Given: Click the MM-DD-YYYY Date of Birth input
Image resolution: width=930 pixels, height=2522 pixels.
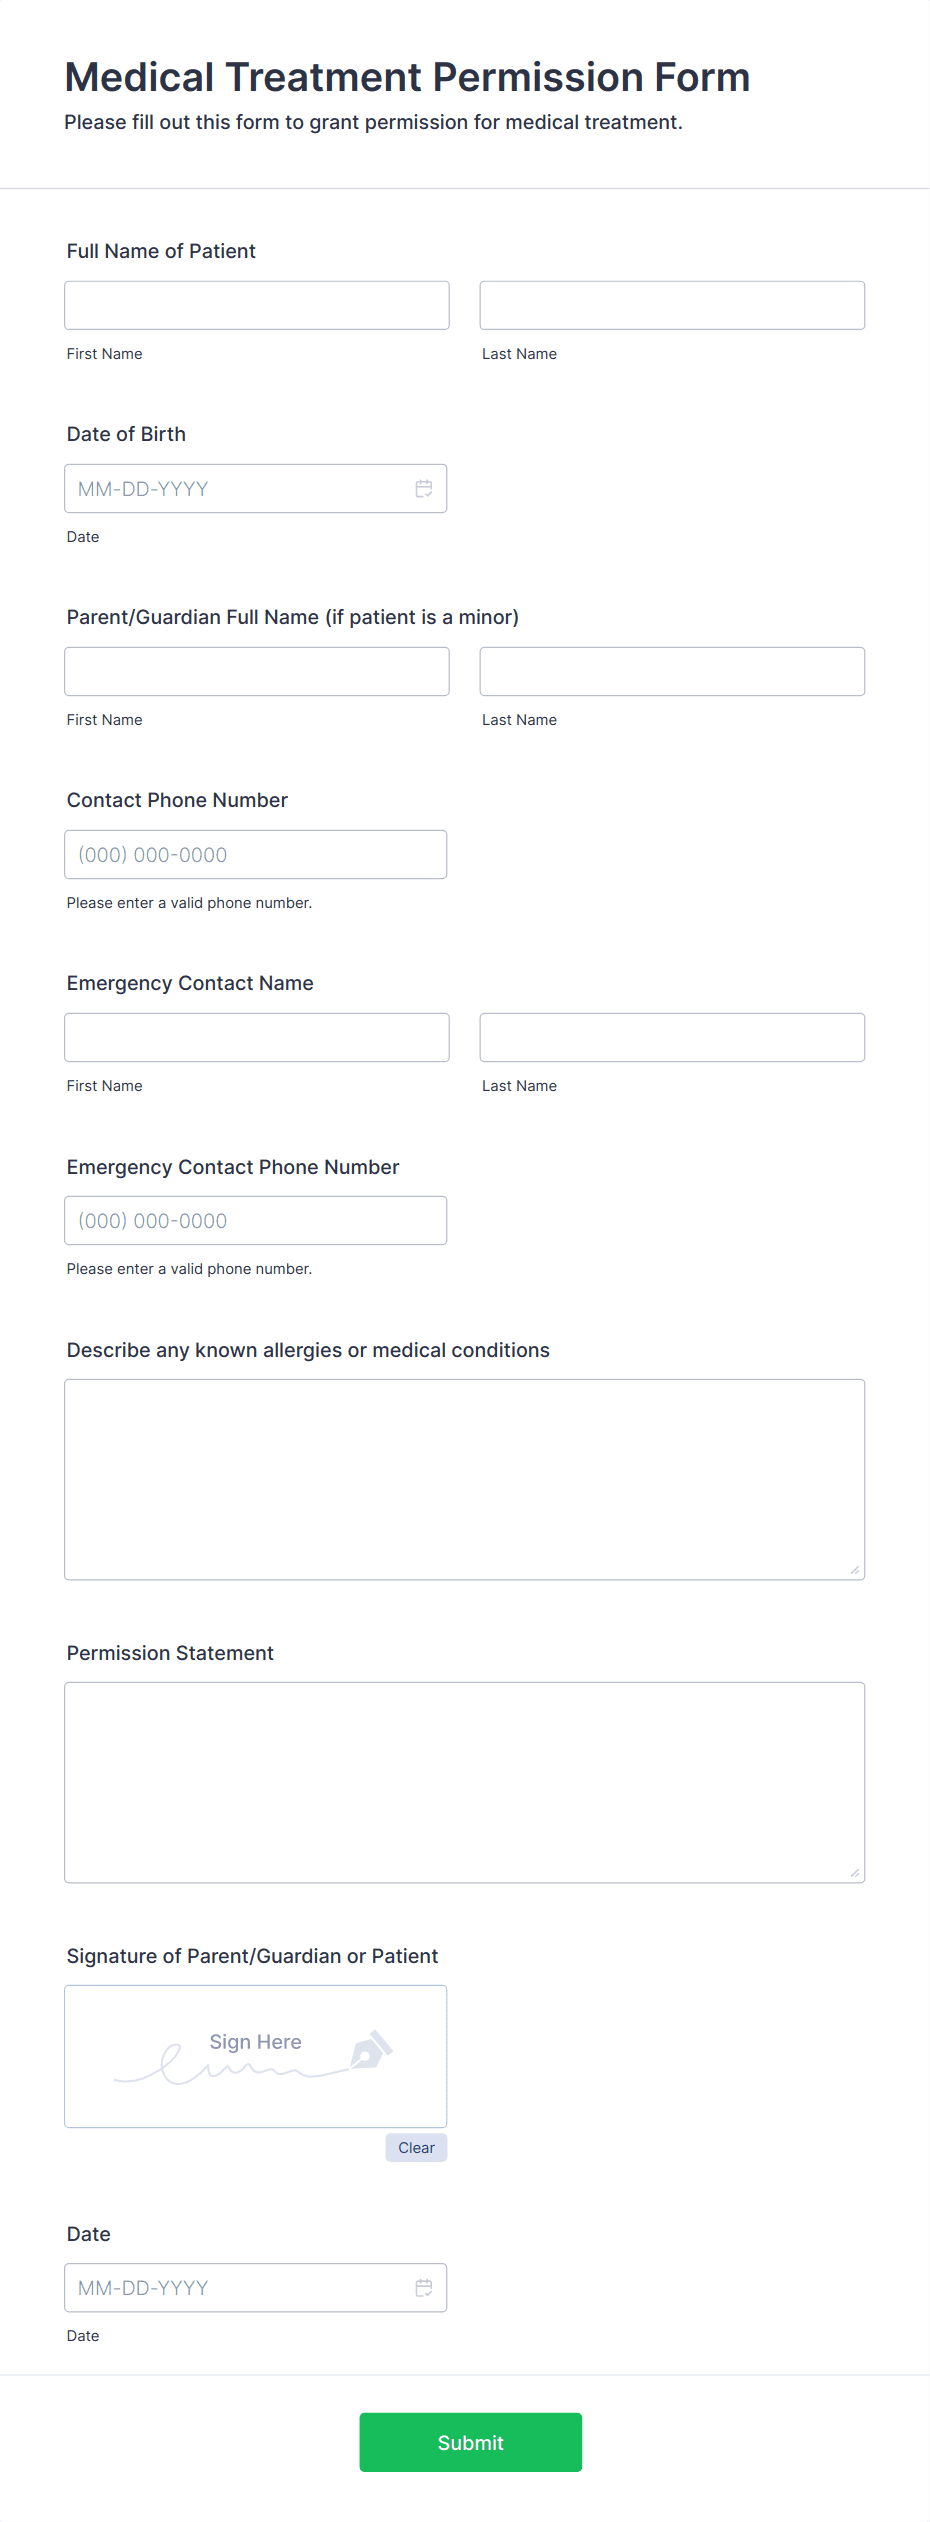Looking at the screenshot, I should (230, 488).
